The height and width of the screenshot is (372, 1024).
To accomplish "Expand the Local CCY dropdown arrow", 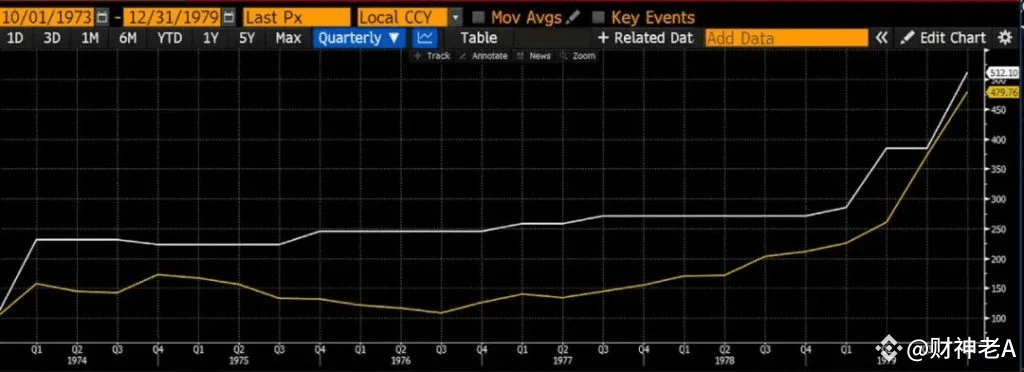I will [456, 17].
